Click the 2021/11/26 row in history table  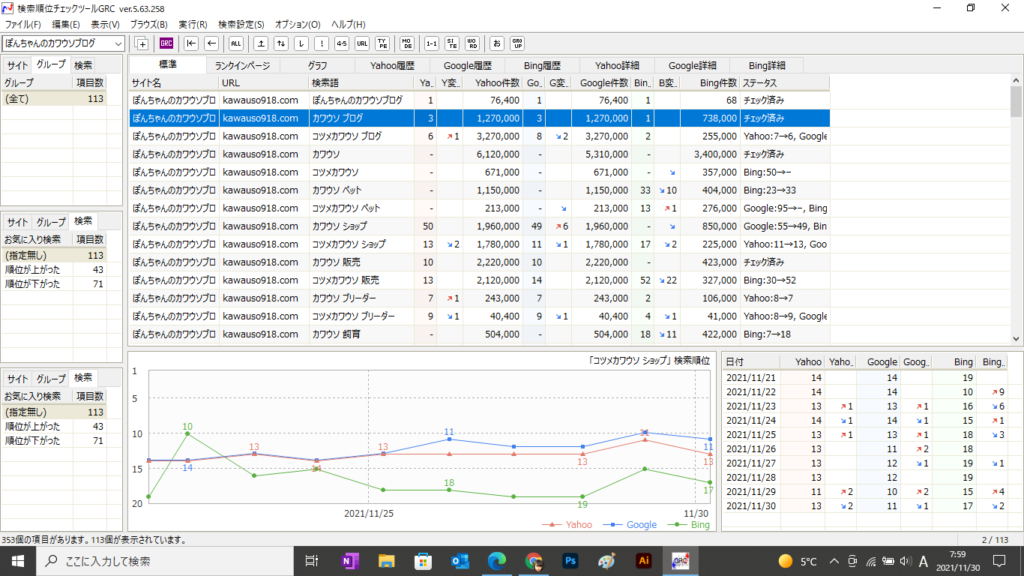(865, 449)
